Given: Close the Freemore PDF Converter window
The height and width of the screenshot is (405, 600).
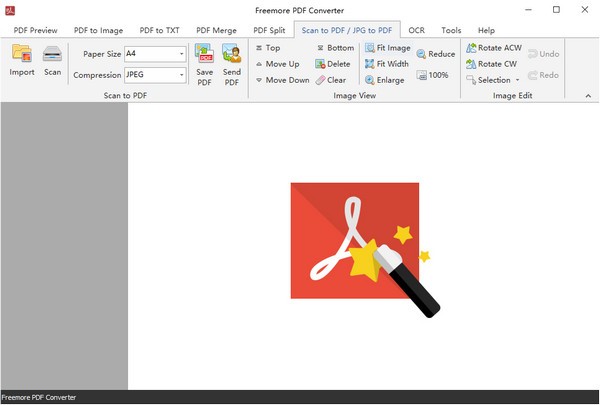Looking at the screenshot, I should point(585,10).
